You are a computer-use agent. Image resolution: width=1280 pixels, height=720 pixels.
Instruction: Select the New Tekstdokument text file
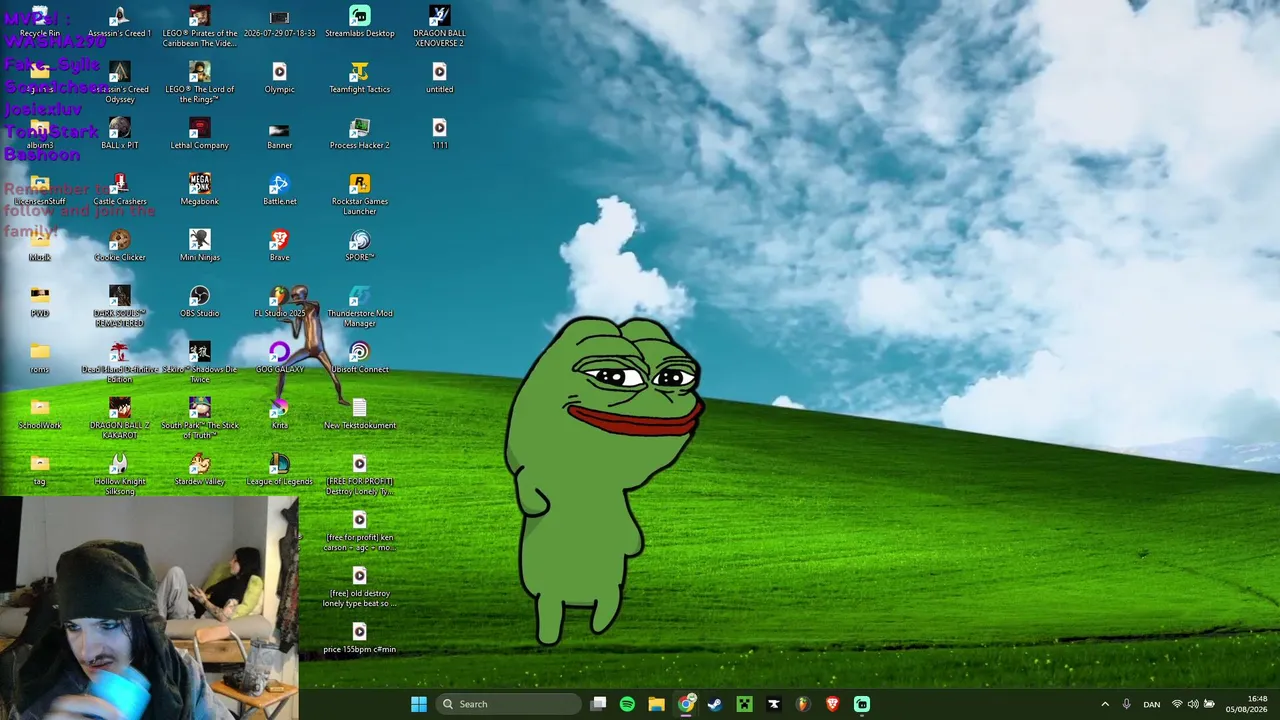(359, 415)
